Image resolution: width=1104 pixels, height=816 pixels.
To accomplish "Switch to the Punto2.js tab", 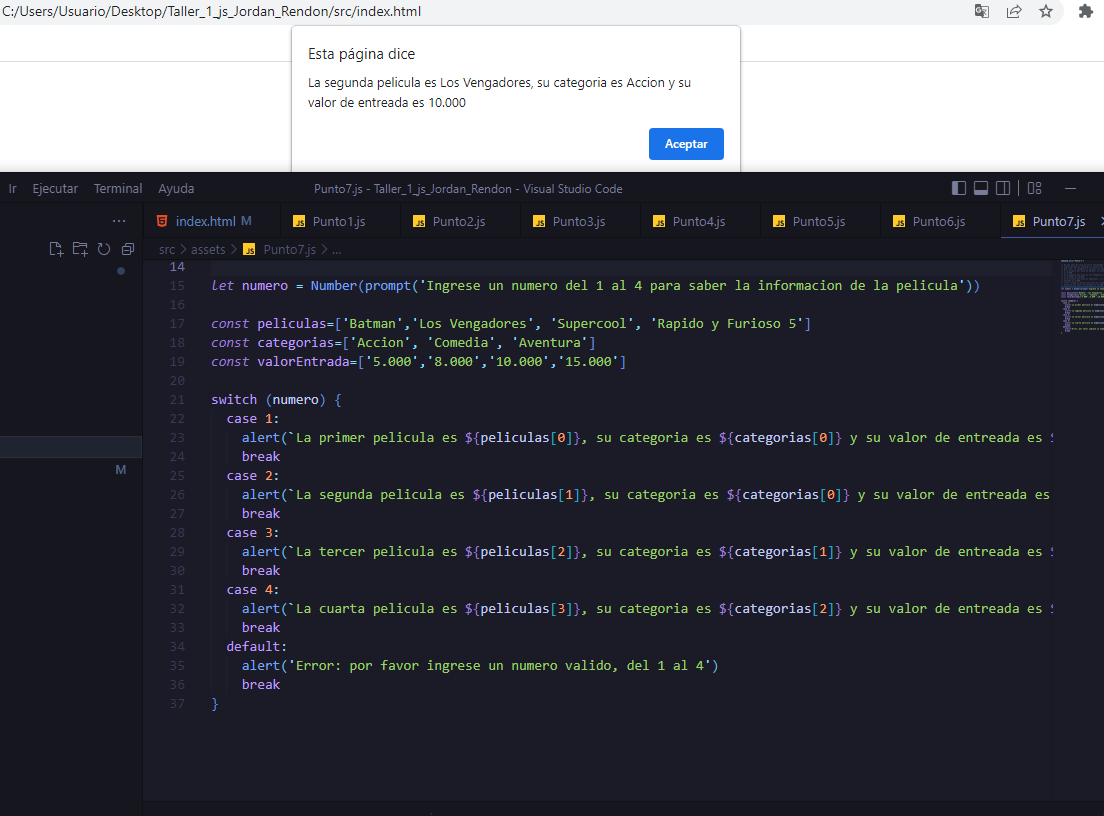I will (x=460, y=221).
